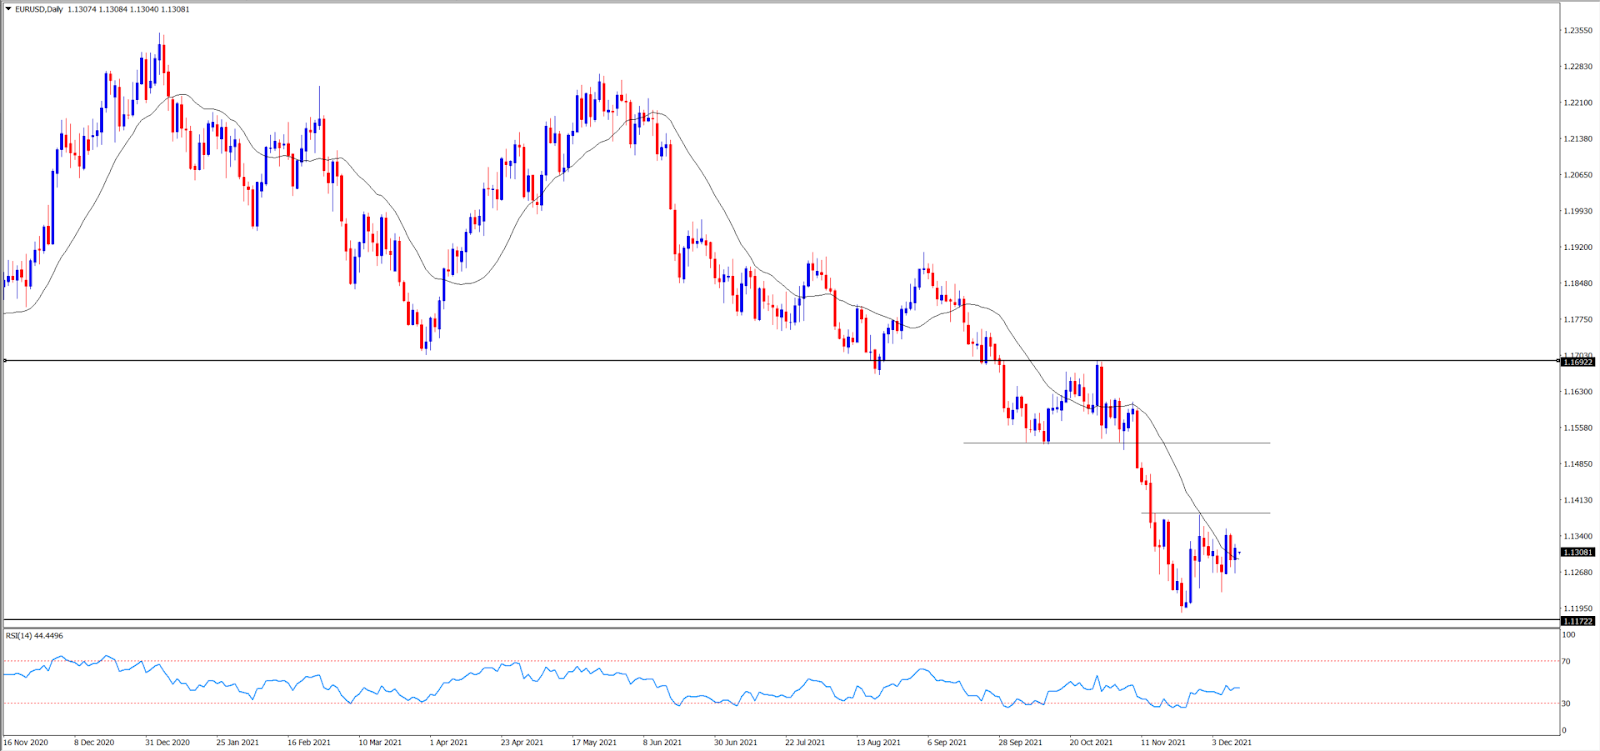Click the 1.23550 price axis label
This screenshot has width=1600, height=751.
1577,31
